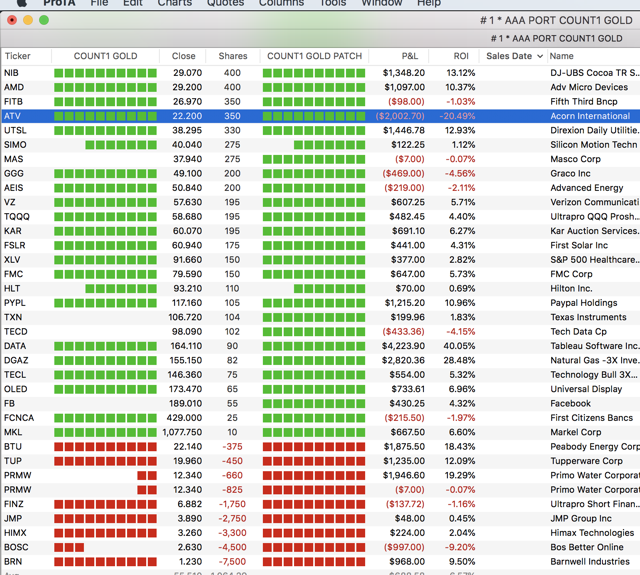Open the ProTA application menu
Screen dimensions: 640x575
pyautogui.click(x=59, y=2)
